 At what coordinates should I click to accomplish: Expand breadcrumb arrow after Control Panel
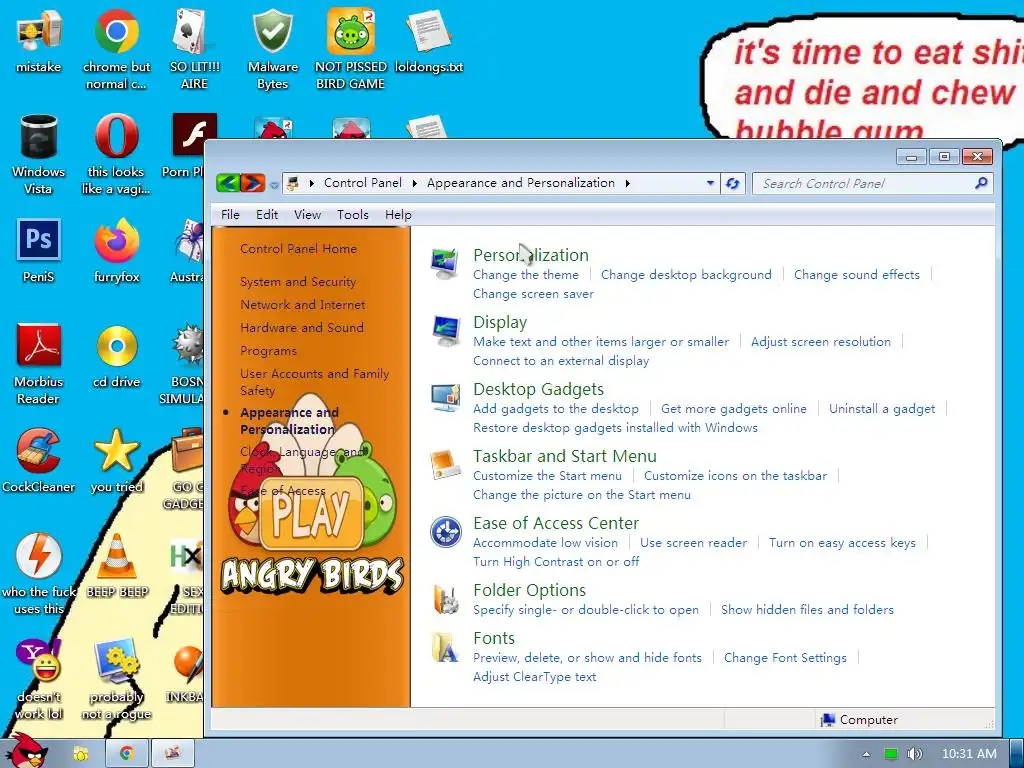tap(414, 184)
